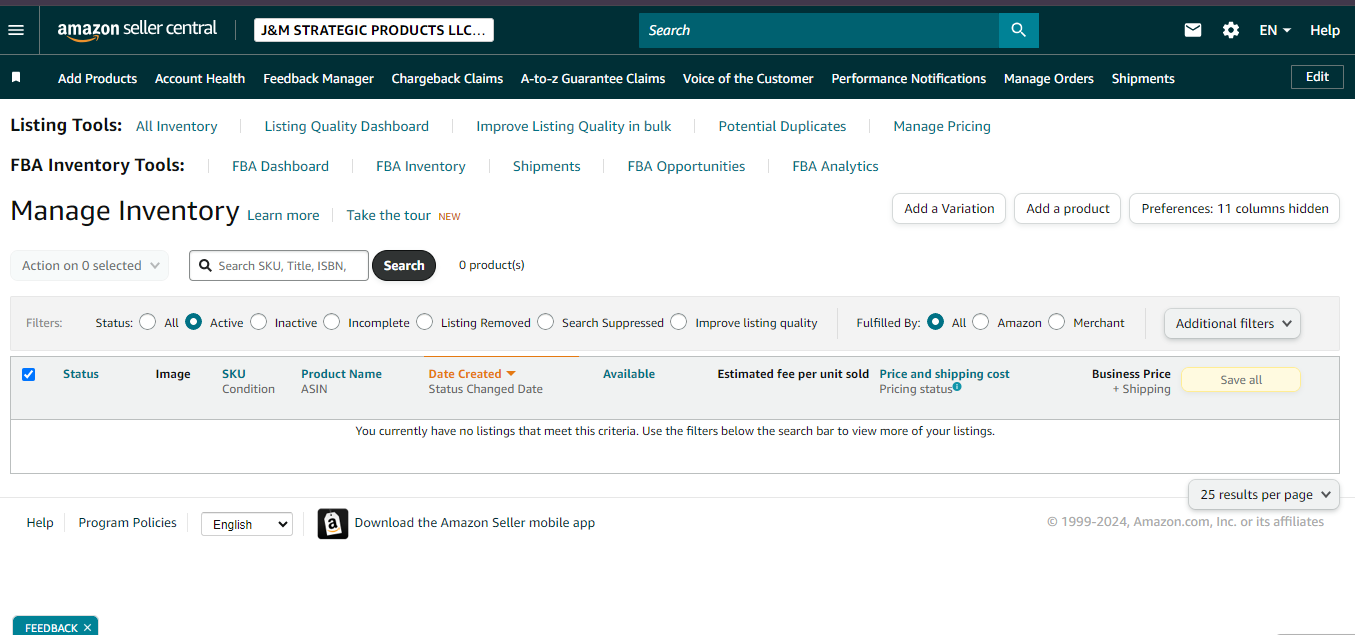Click Add a Variation button
The height and width of the screenshot is (635, 1355).
949,209
